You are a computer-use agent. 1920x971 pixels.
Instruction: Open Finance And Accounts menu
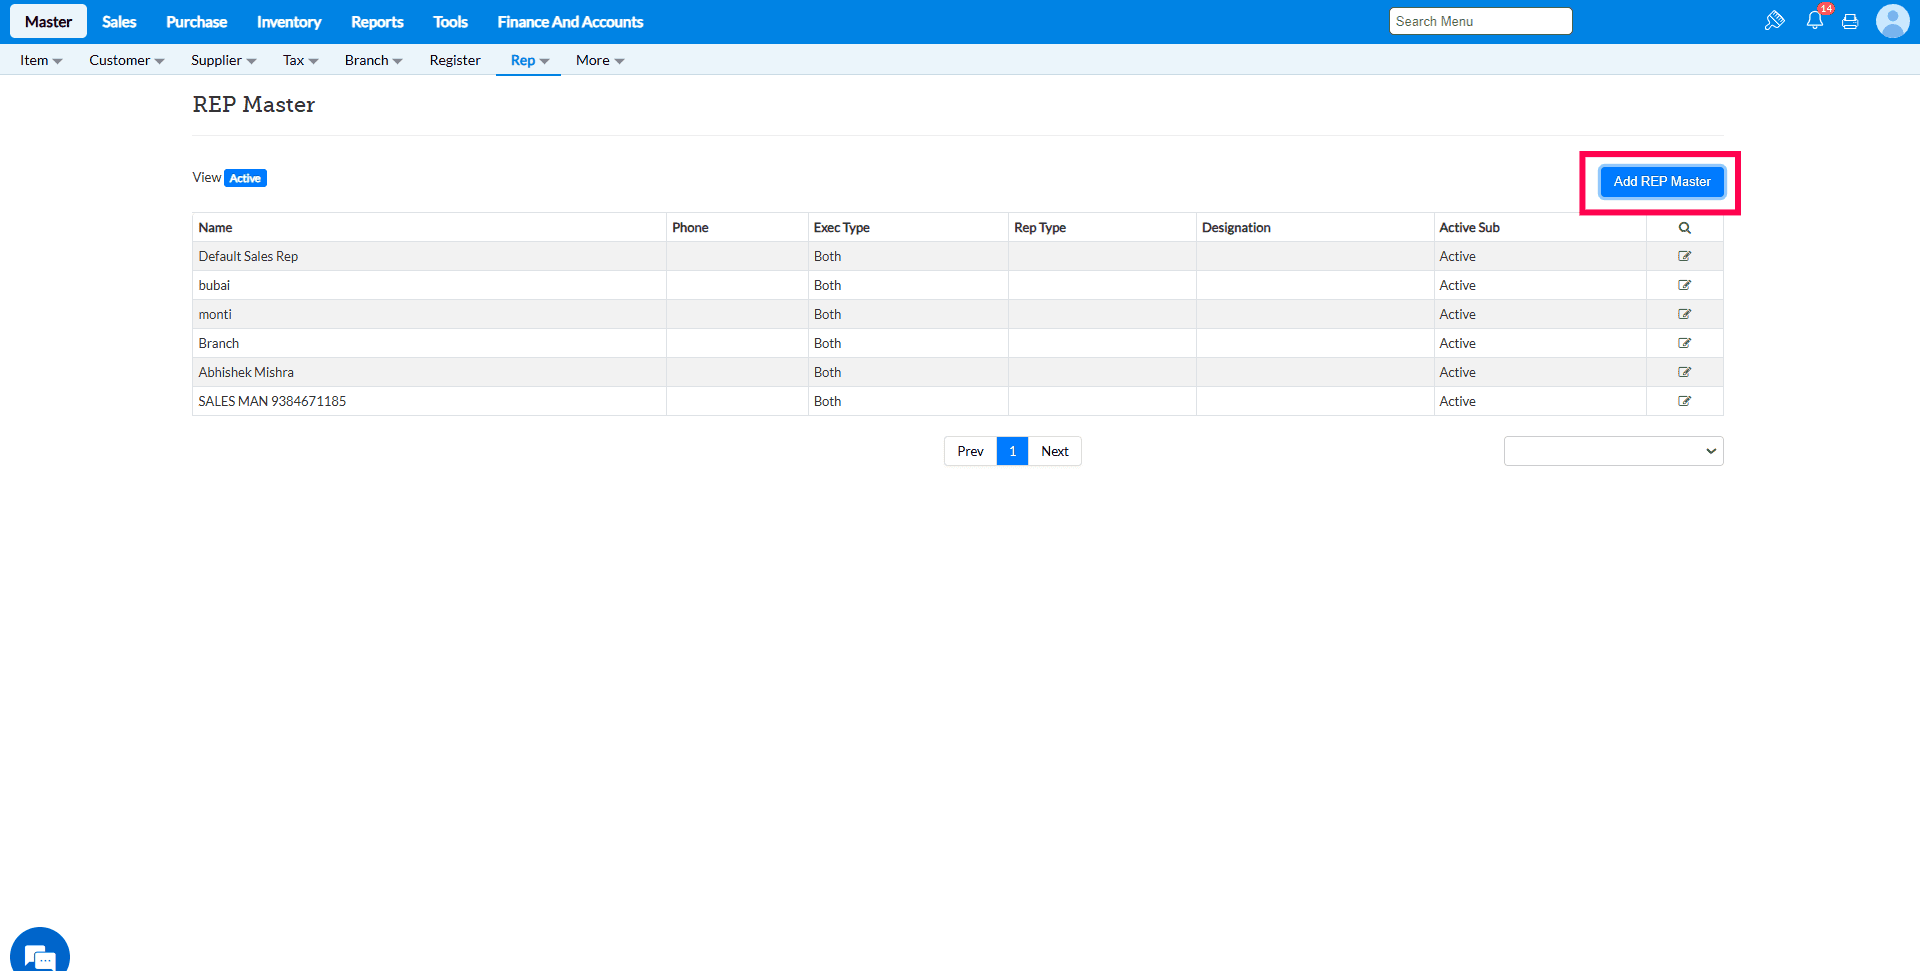pos(570,22)
